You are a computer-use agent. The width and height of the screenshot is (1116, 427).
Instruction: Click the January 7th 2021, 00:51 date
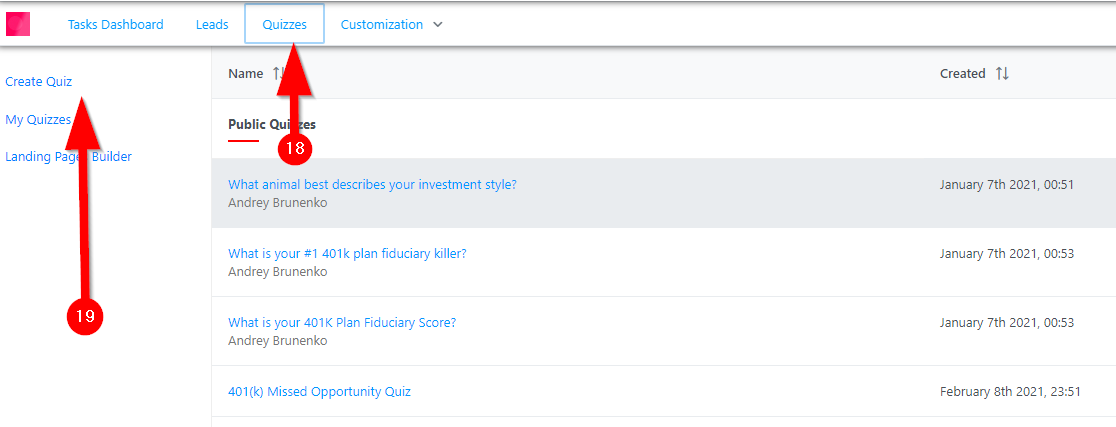click(1006, 184)
